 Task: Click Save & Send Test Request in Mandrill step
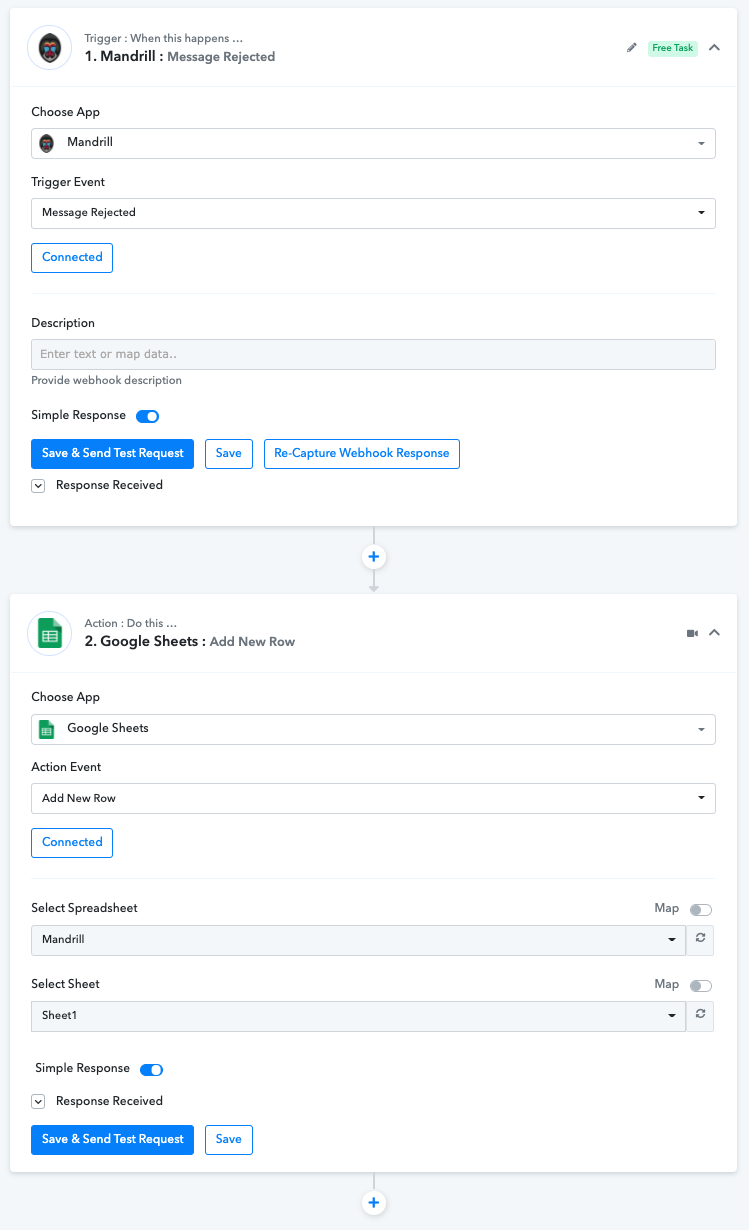[x=113, y=453]
